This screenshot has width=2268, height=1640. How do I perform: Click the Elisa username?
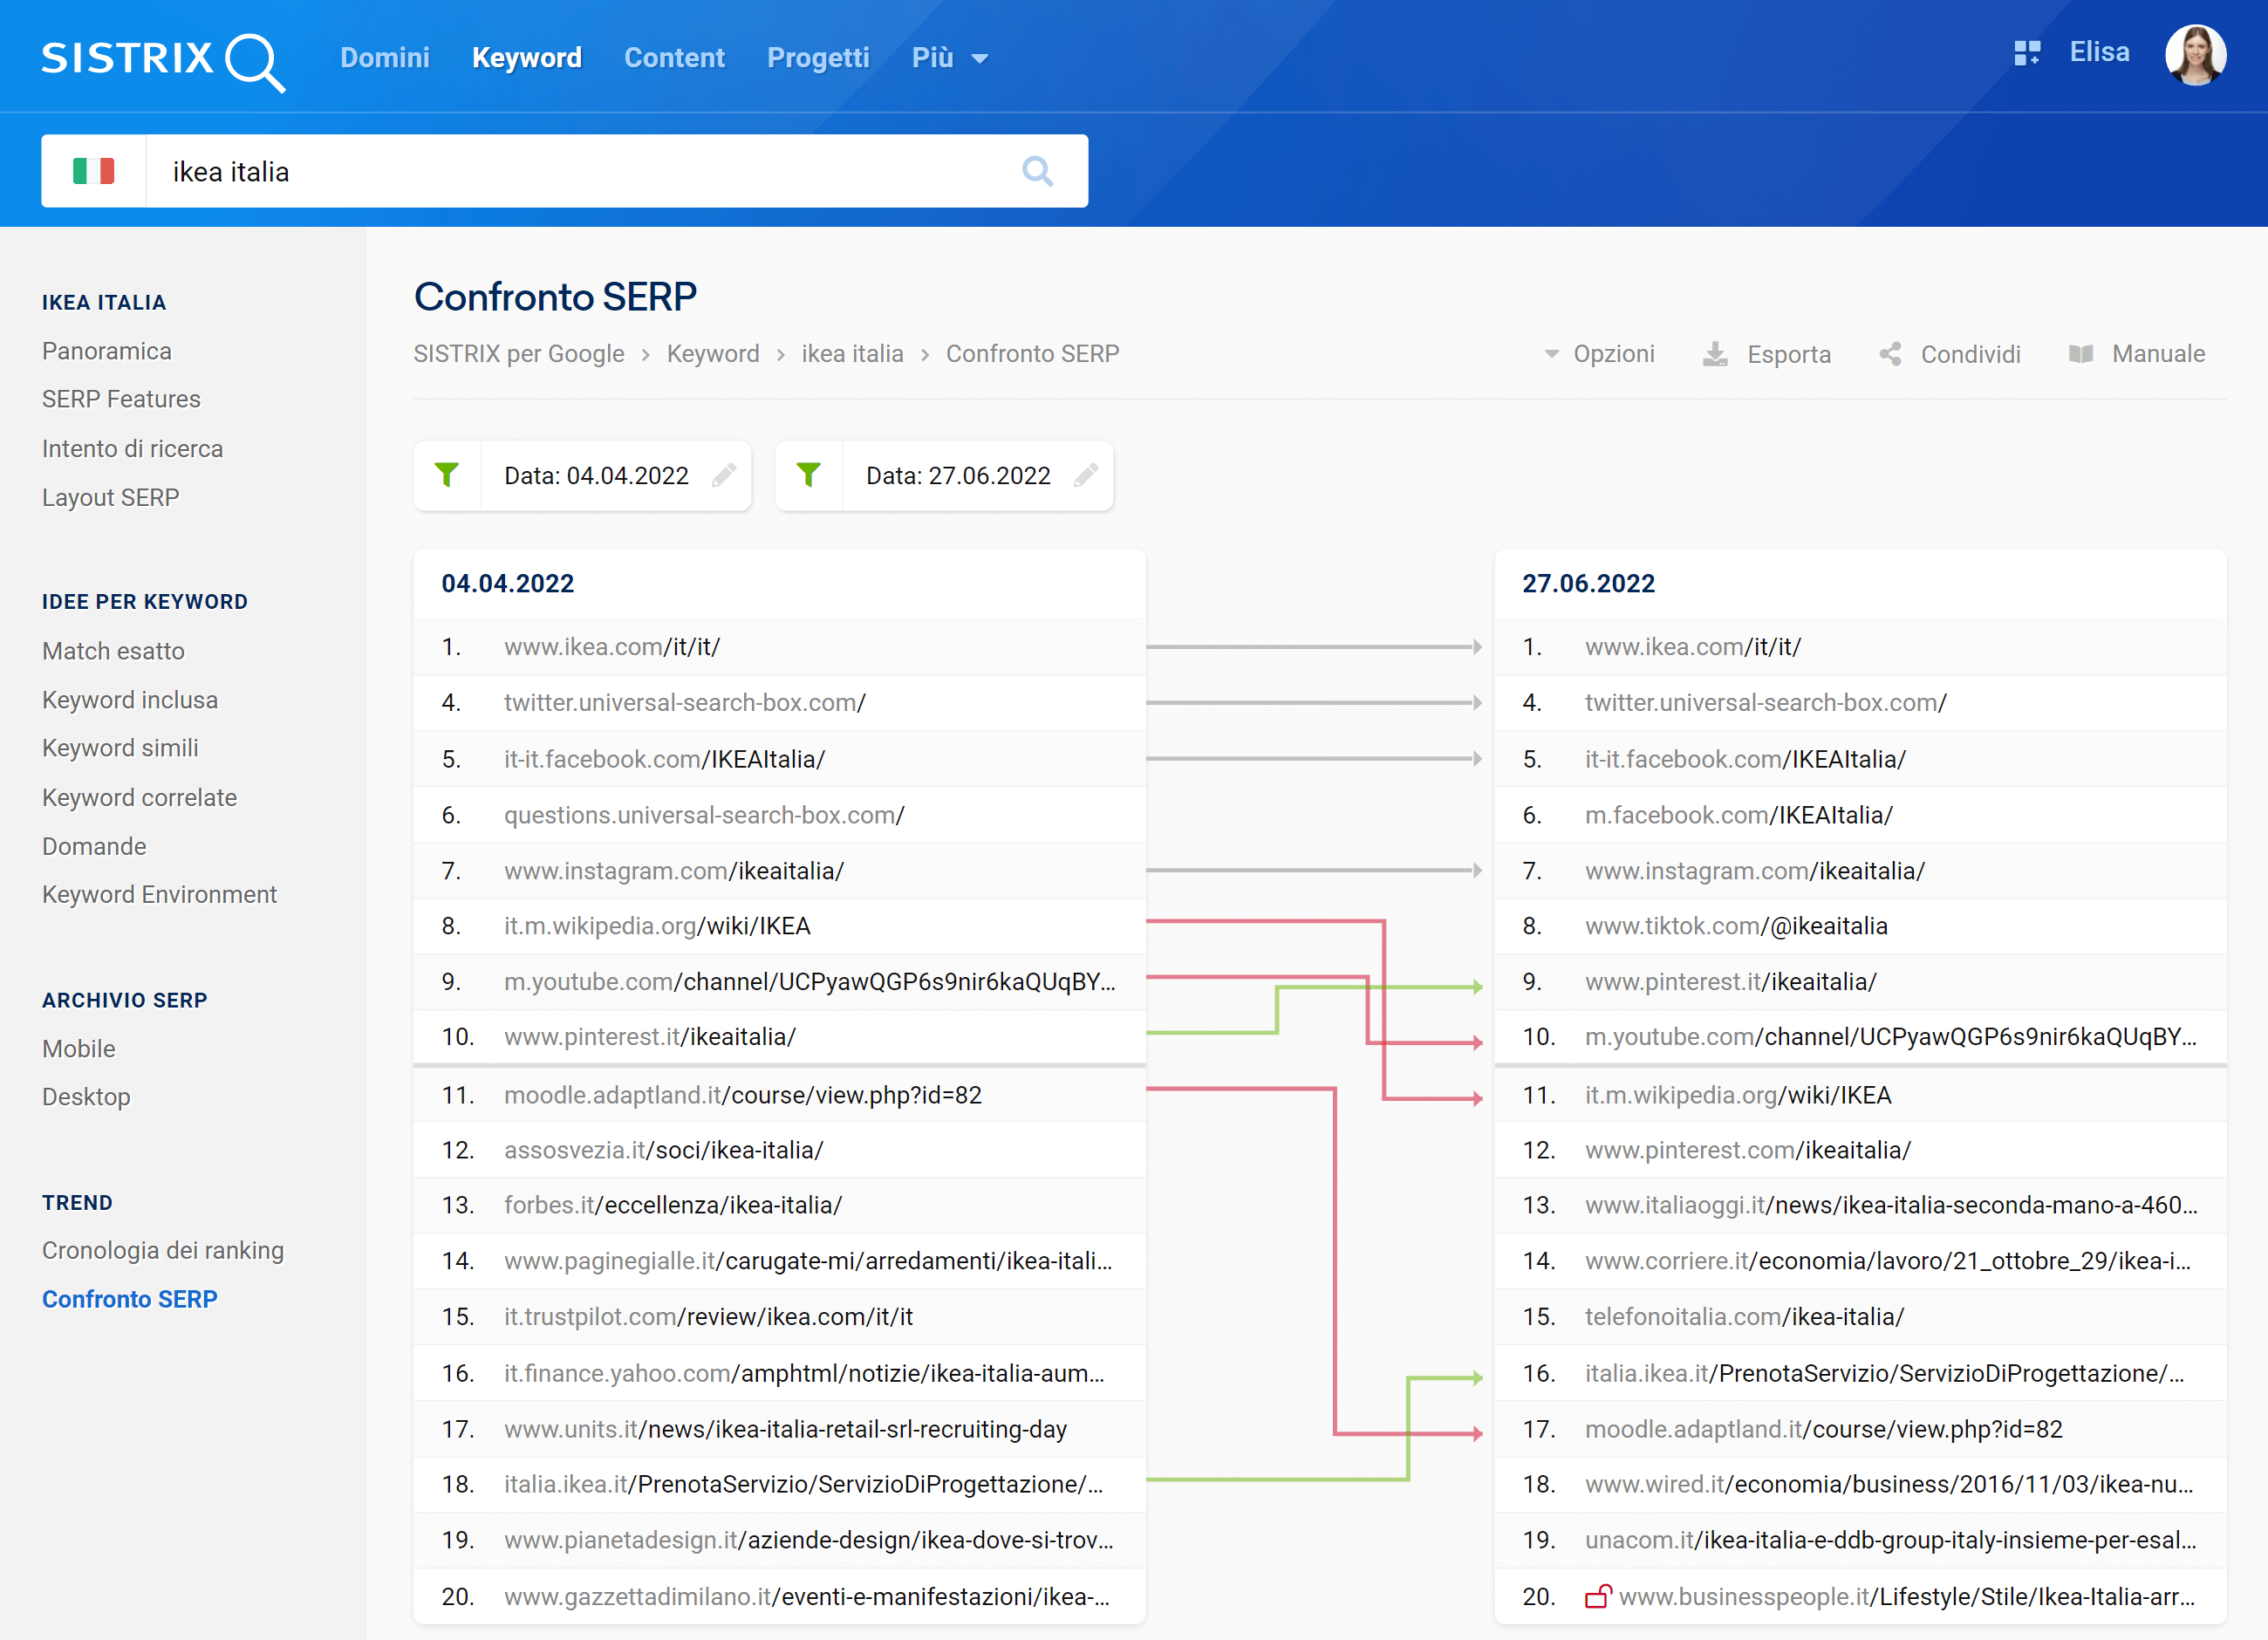click(2099, 52)
